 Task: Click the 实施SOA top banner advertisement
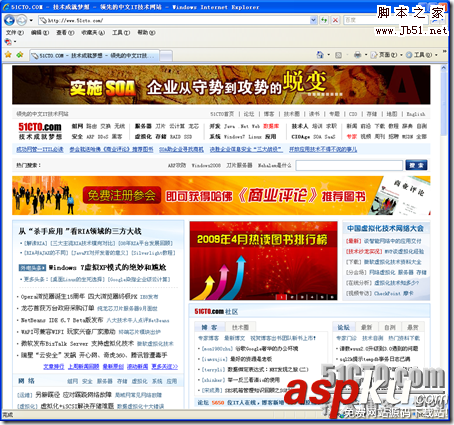221,85
